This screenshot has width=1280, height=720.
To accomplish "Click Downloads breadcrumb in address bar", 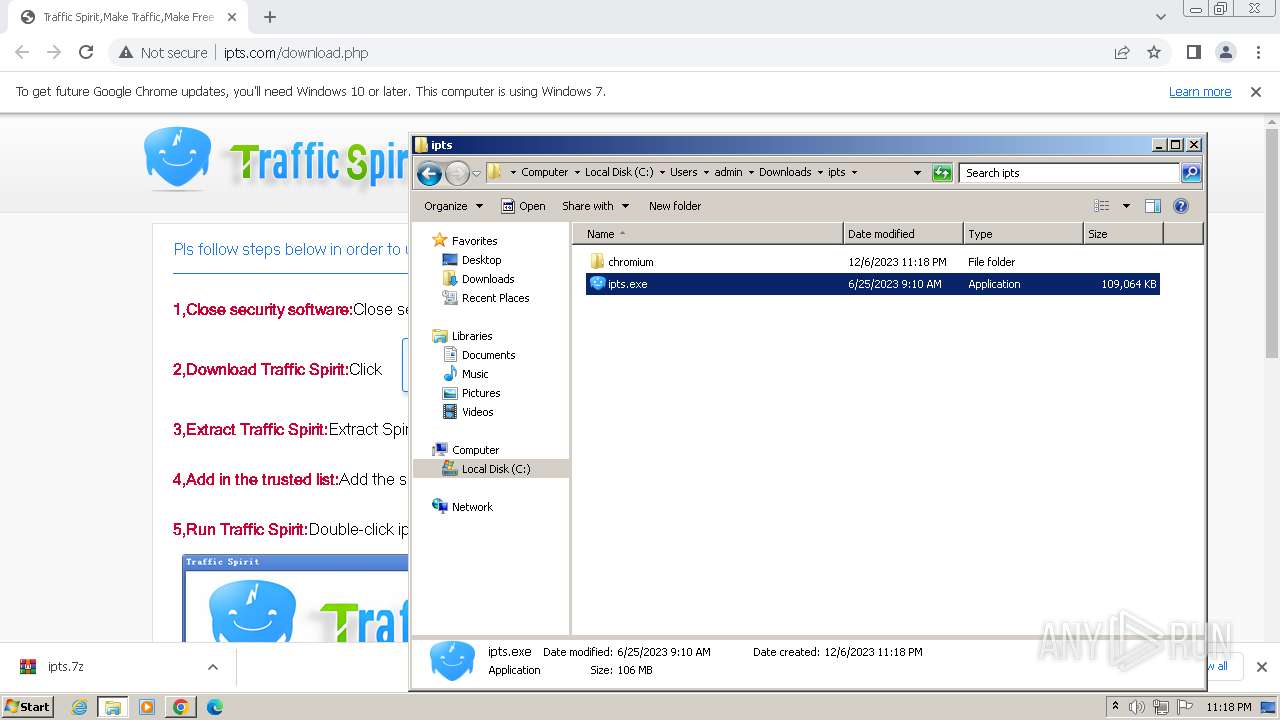I will [785, 172].
